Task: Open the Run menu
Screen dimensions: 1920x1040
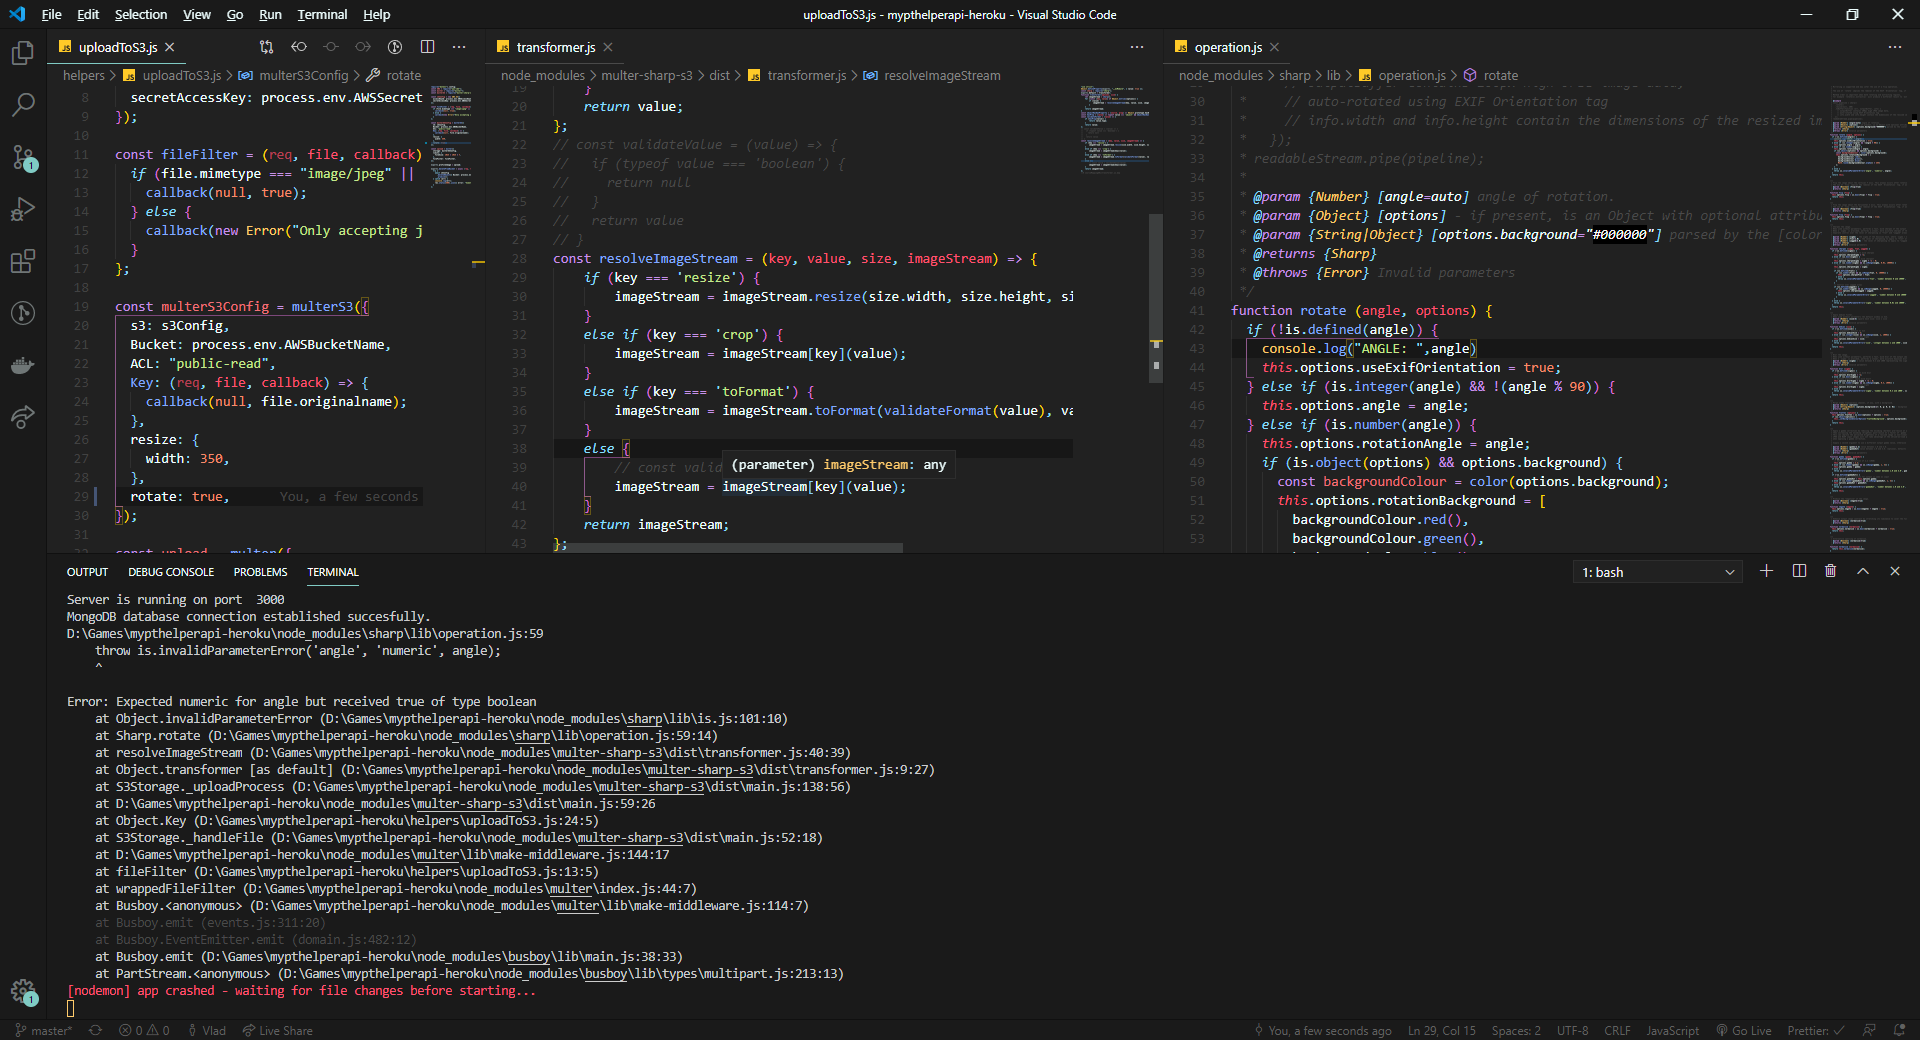Action: tap(270, 14)
